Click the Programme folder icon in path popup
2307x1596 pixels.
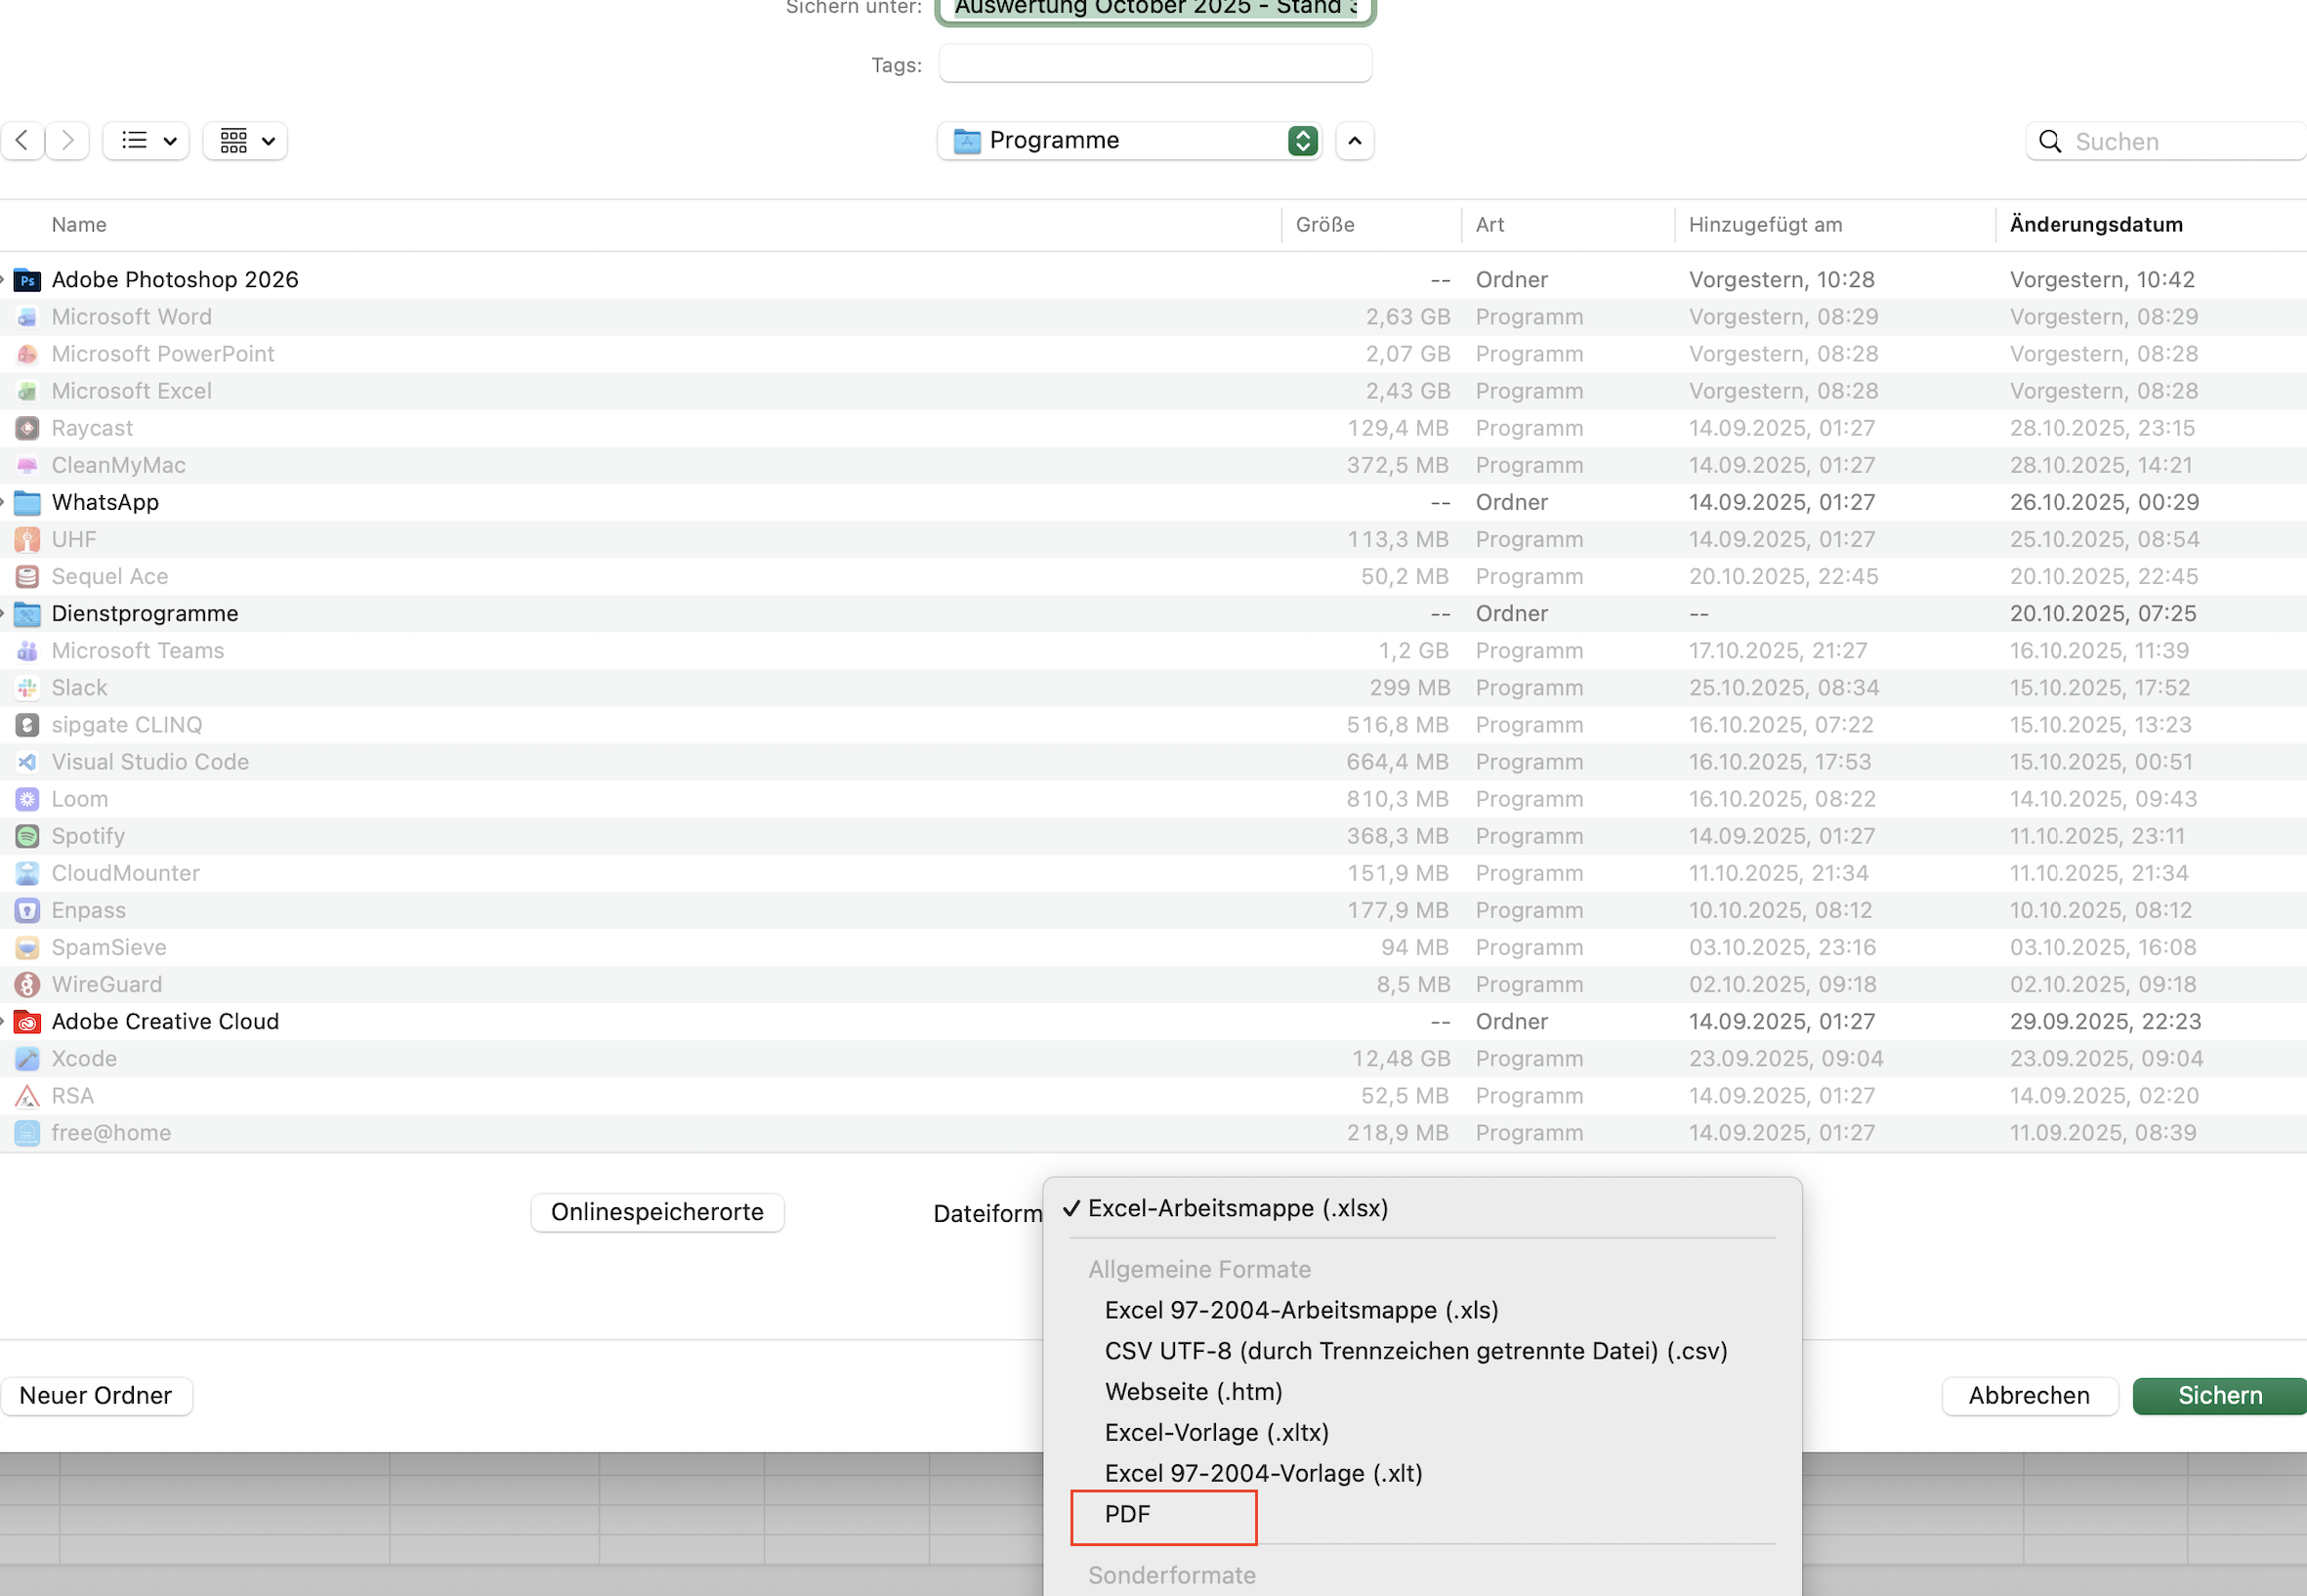[966, 141]
